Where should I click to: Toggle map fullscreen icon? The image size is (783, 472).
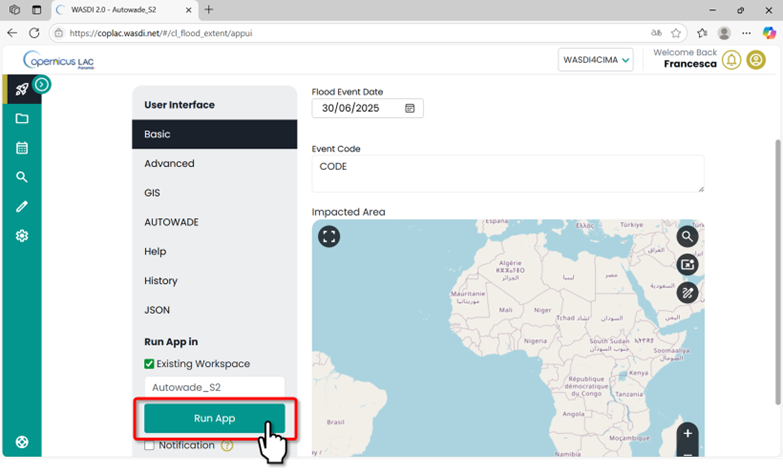click(x=329, y=236)
